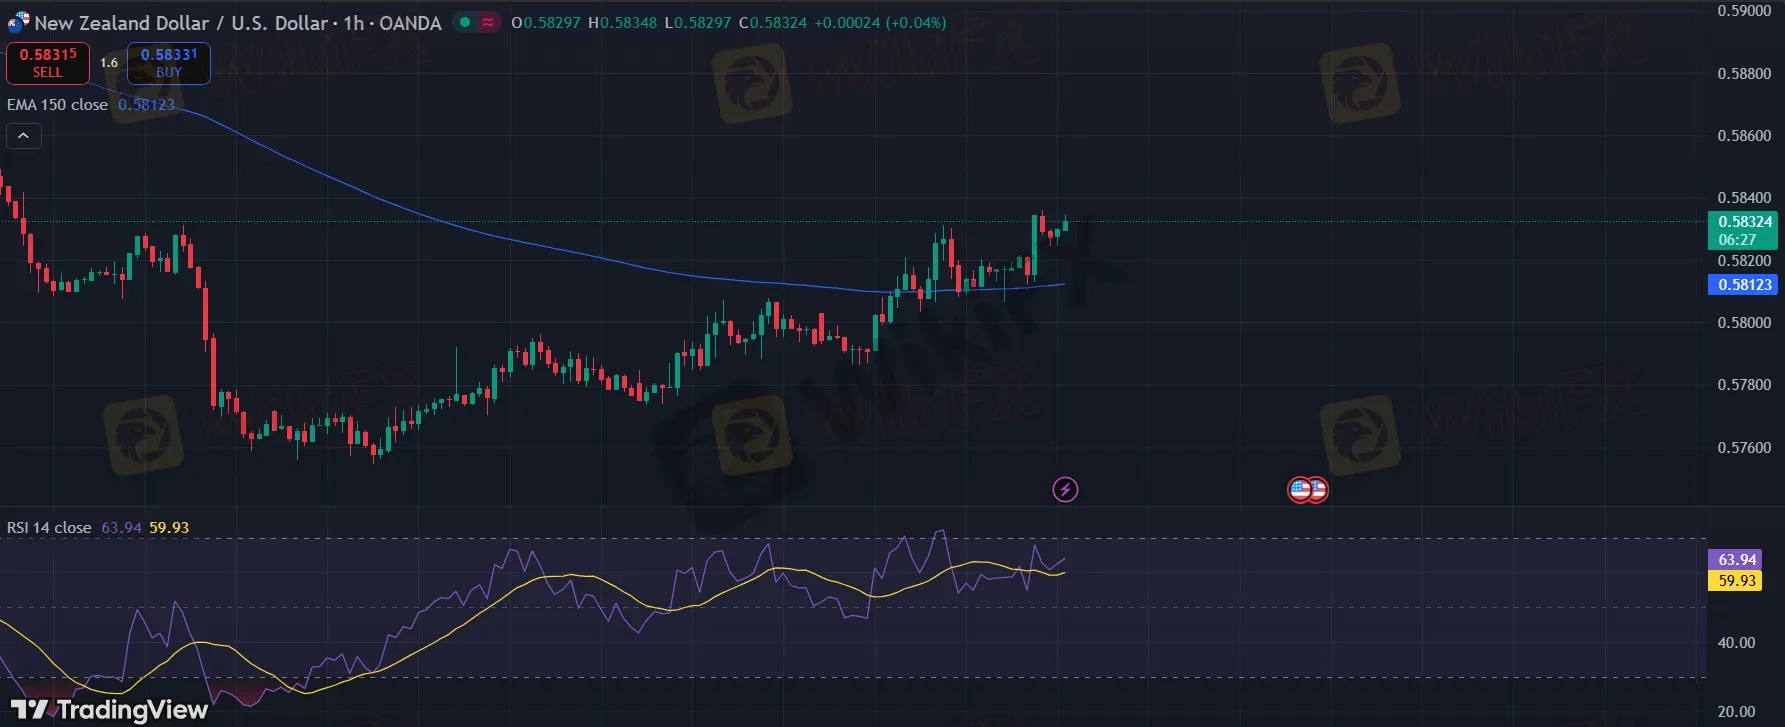Click the 0.58600 price axis tick
The image size is (1785, 727).
click(1744, 136)
